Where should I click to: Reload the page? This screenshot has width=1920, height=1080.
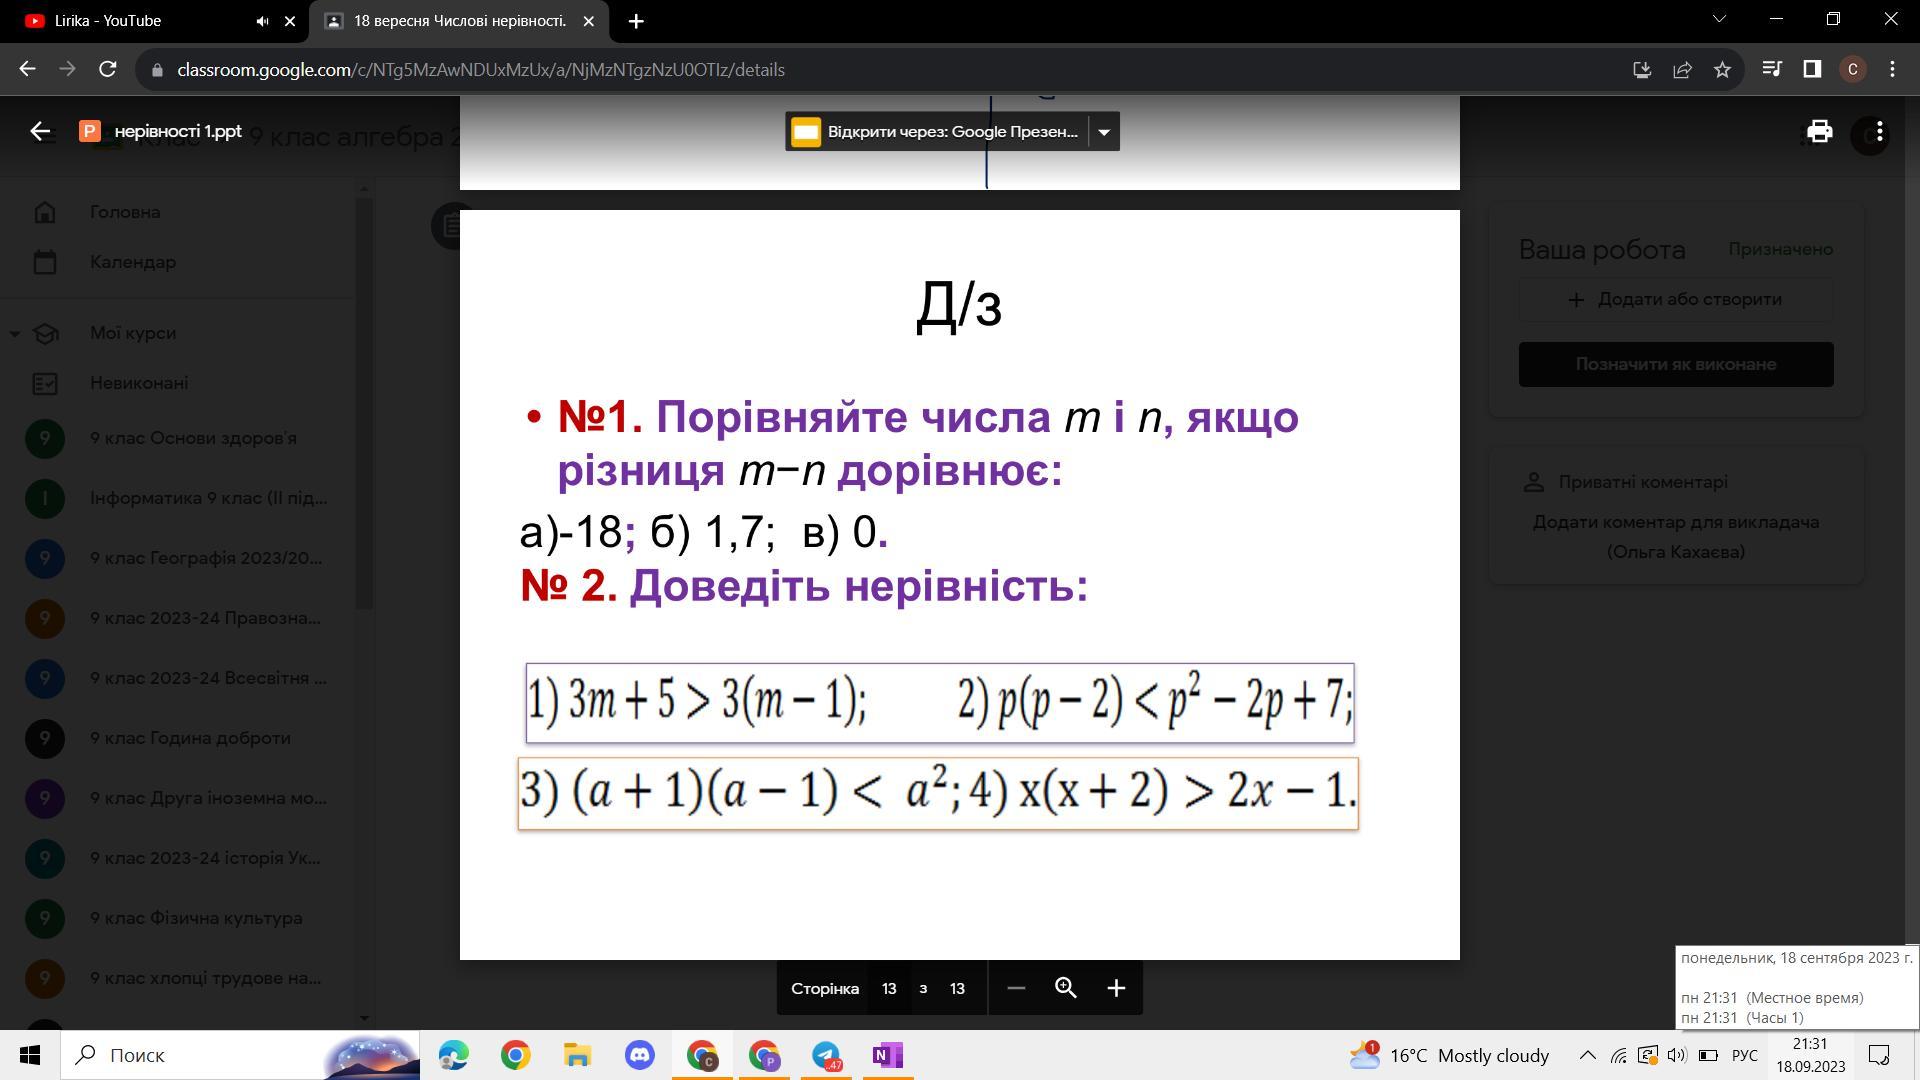(x=108, y=70)
